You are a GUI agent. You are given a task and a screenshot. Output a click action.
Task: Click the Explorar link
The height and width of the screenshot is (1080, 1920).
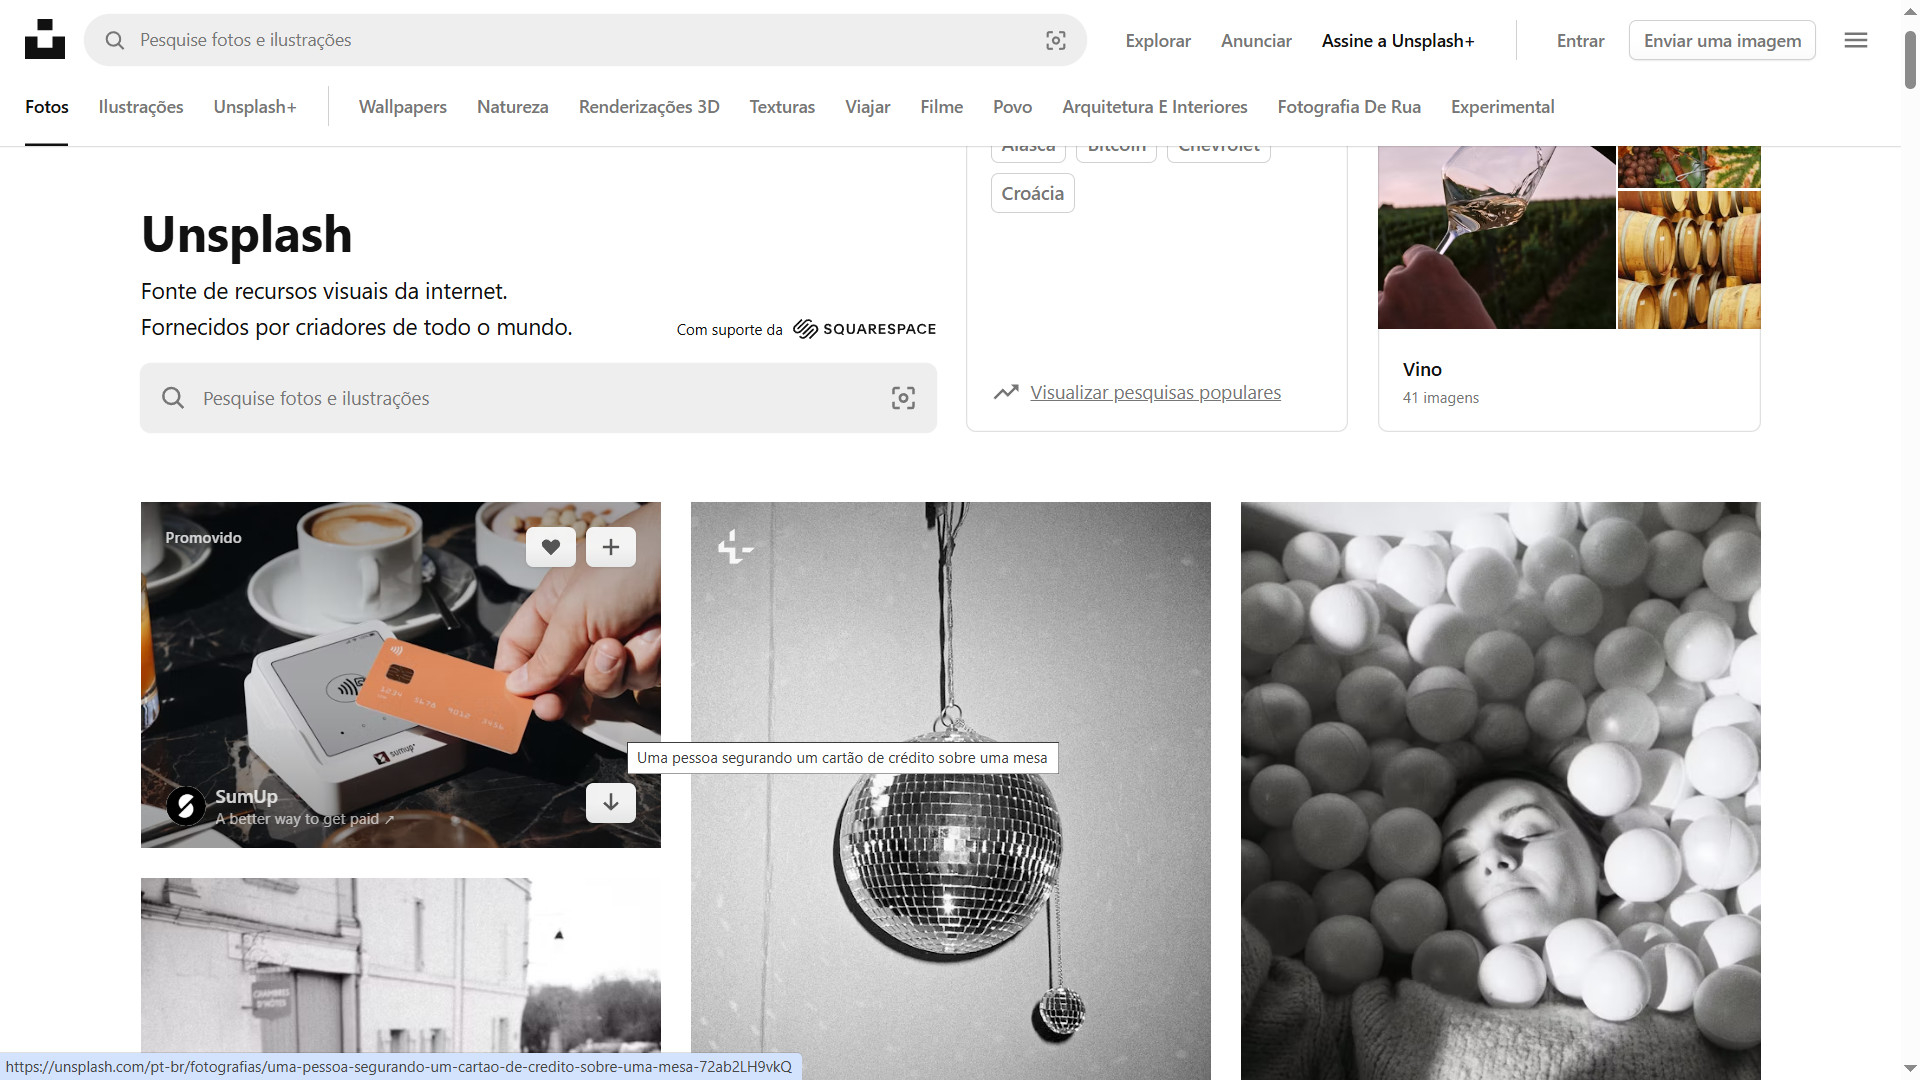coord(1158,41)
